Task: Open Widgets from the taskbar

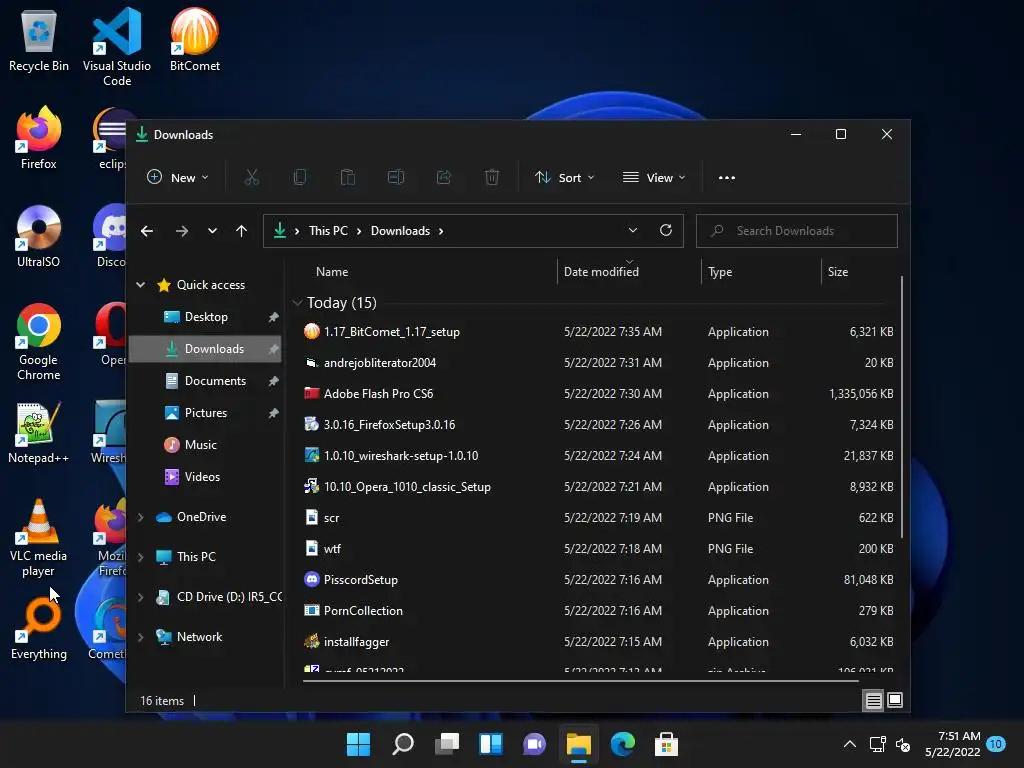Action: [x=490, y=744]
